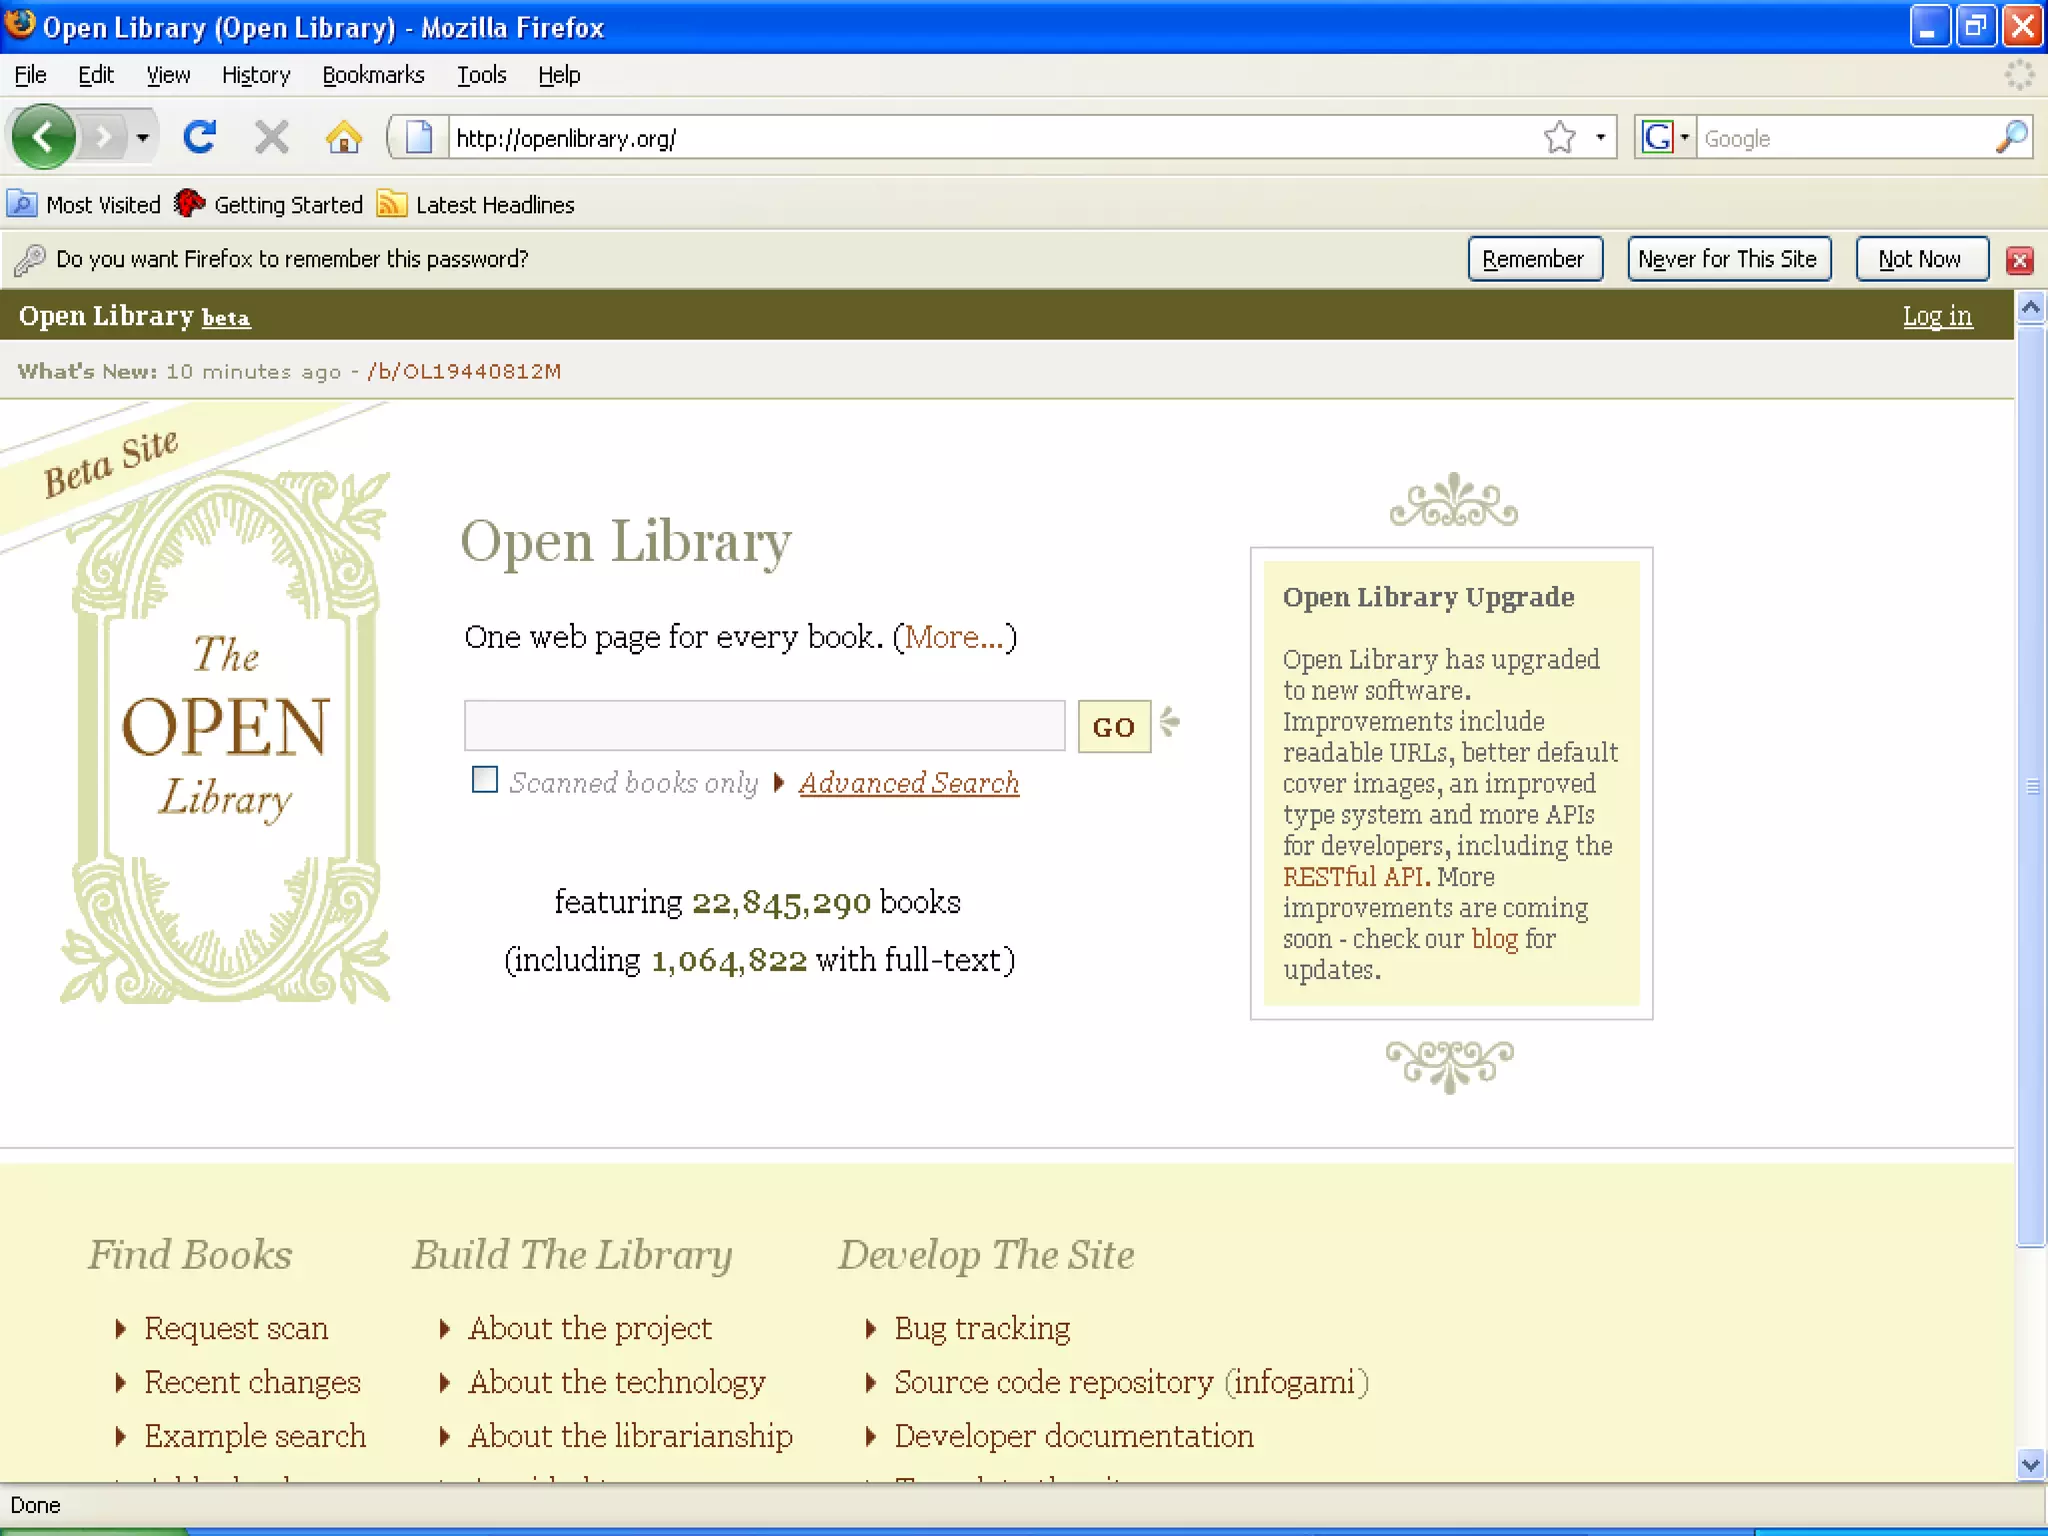This screenshot has height=1536, width=2048.
Task: Close the password notification bar
Action: click(x=2019, y=260)
